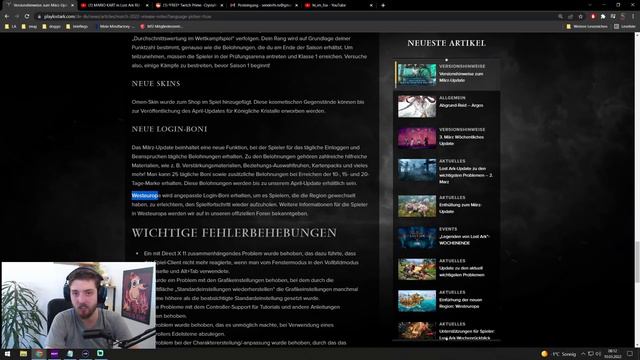Close the Versionshinweise zum März-Update tab
The width and height of the screenshot is (640, 360).
point(73,5)
